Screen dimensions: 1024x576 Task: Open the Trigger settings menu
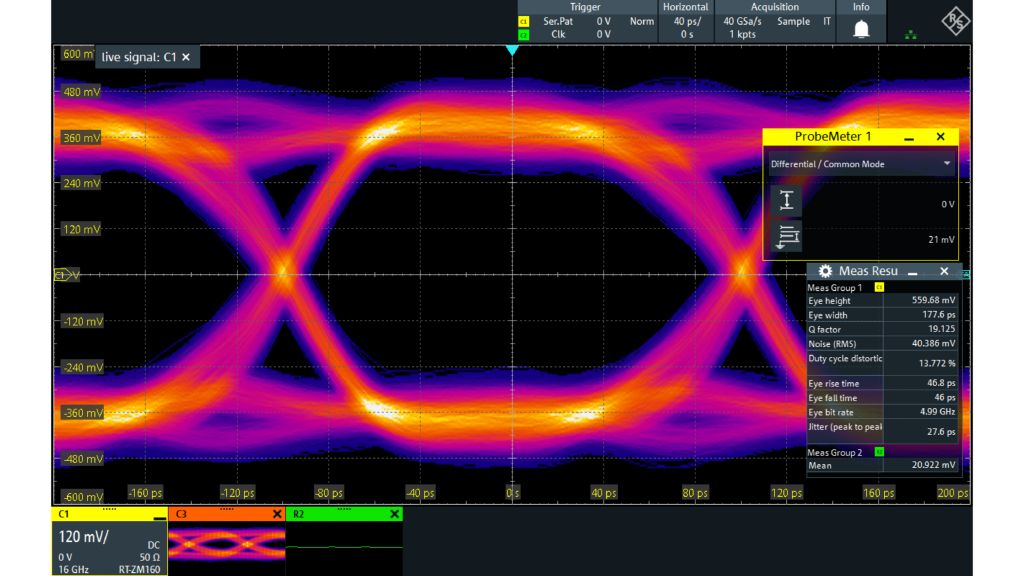[585, 7]
